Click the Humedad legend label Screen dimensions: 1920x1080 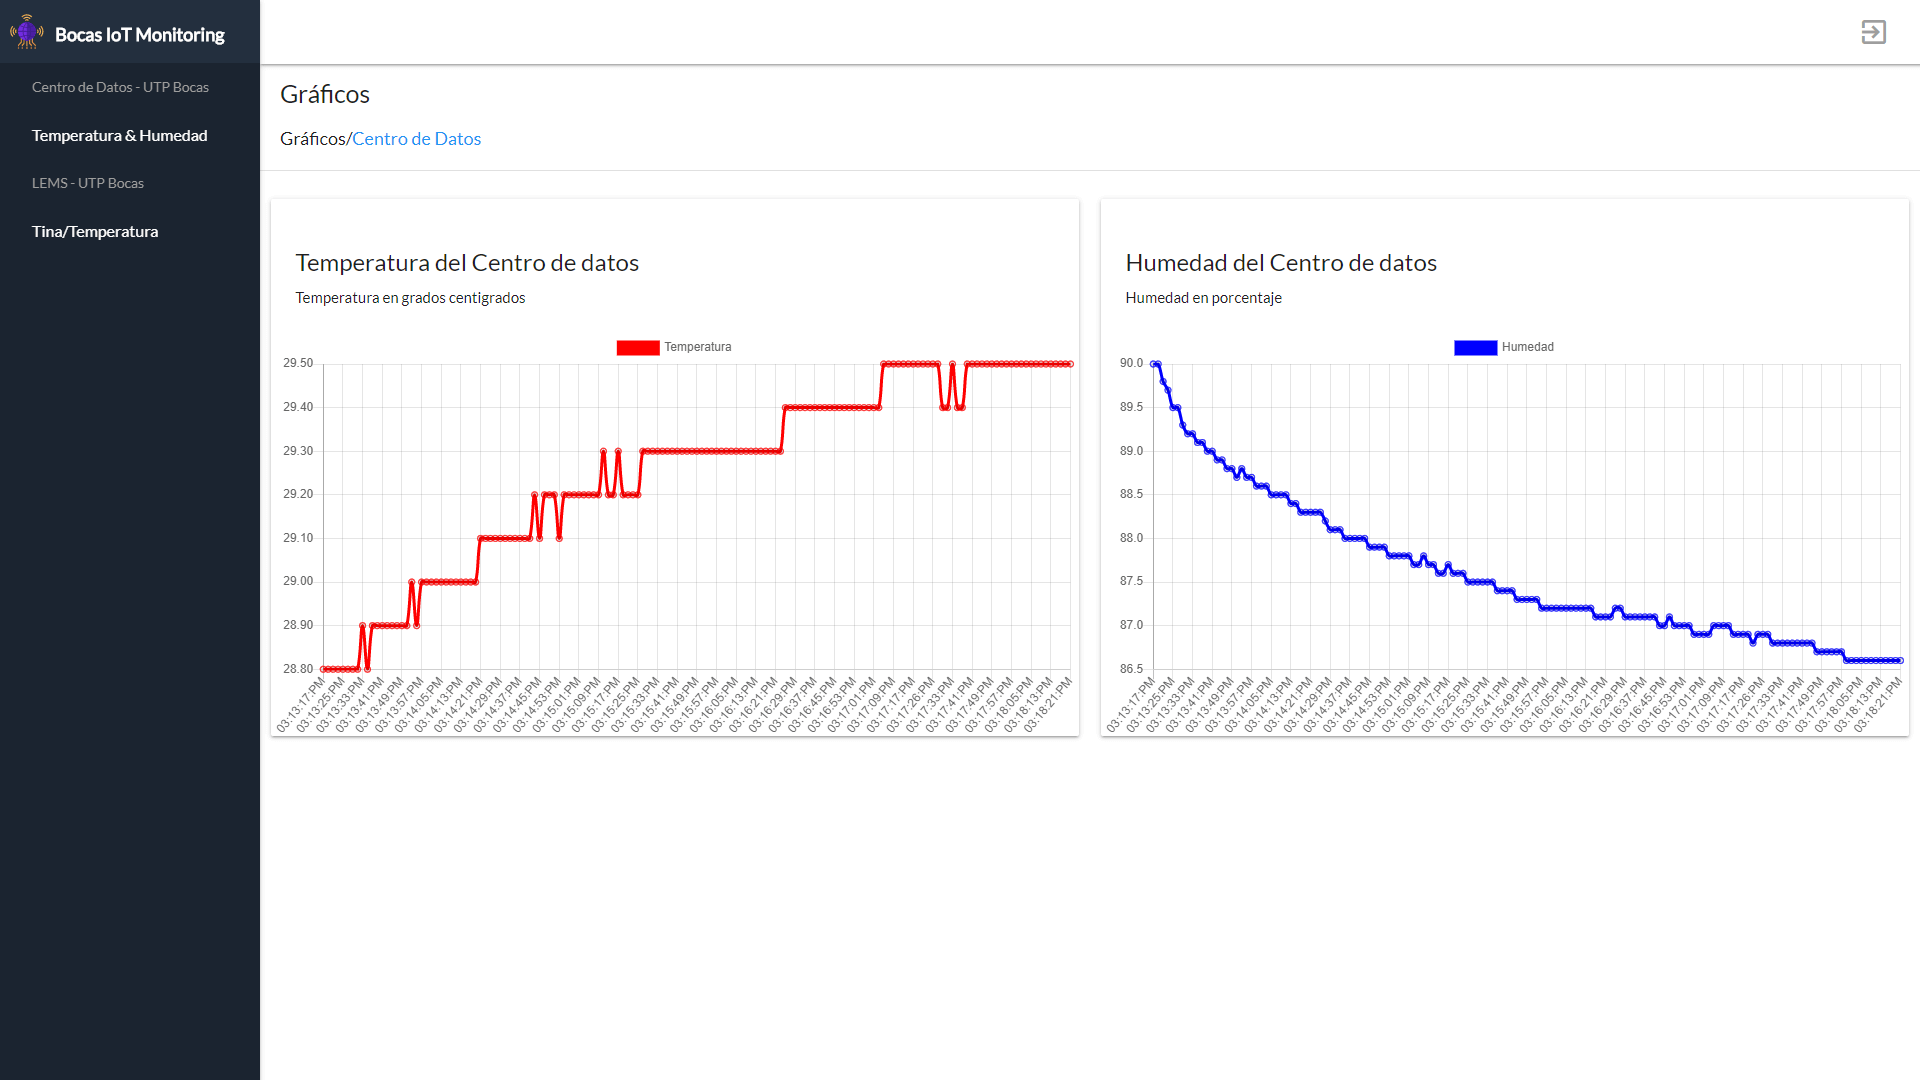click(x=1528, y=347)
